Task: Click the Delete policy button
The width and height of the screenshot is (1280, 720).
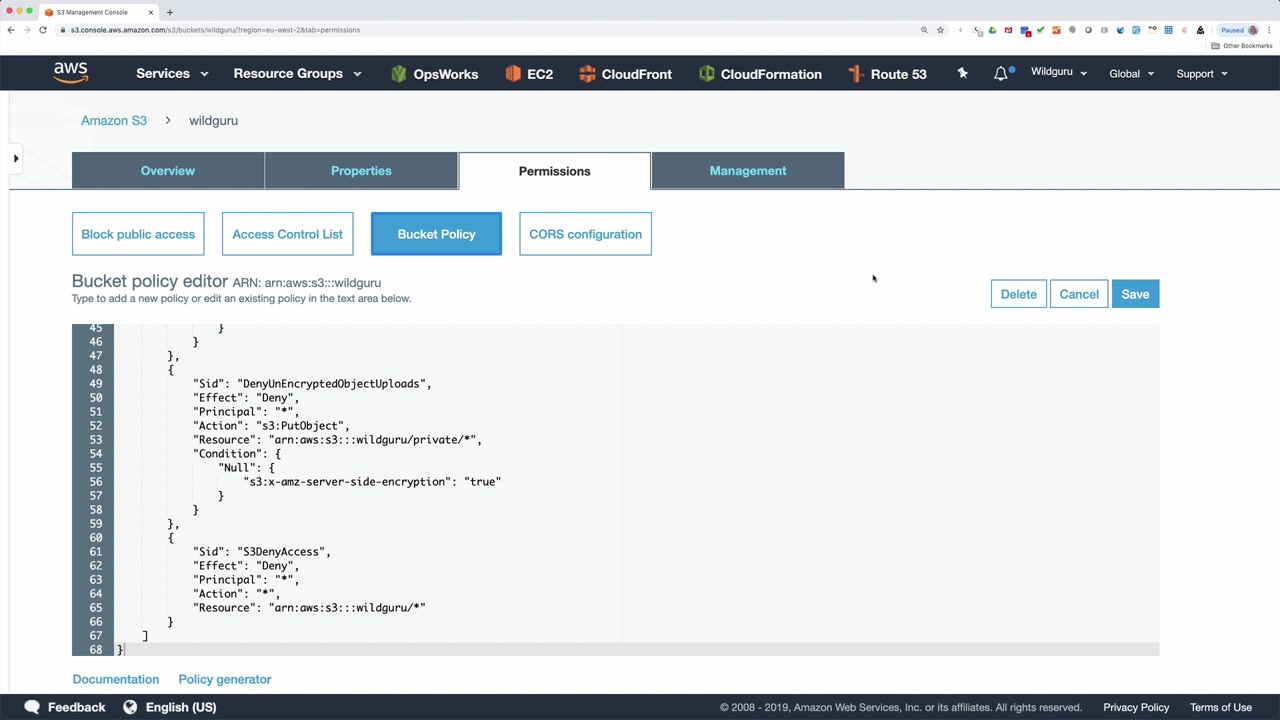Action: (x=1018, y=294)
